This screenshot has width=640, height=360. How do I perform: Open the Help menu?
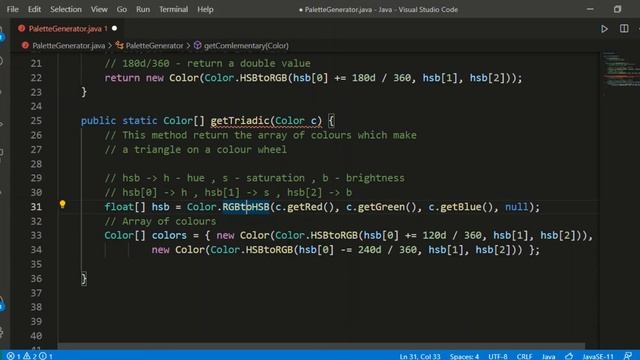coord(205,9)
